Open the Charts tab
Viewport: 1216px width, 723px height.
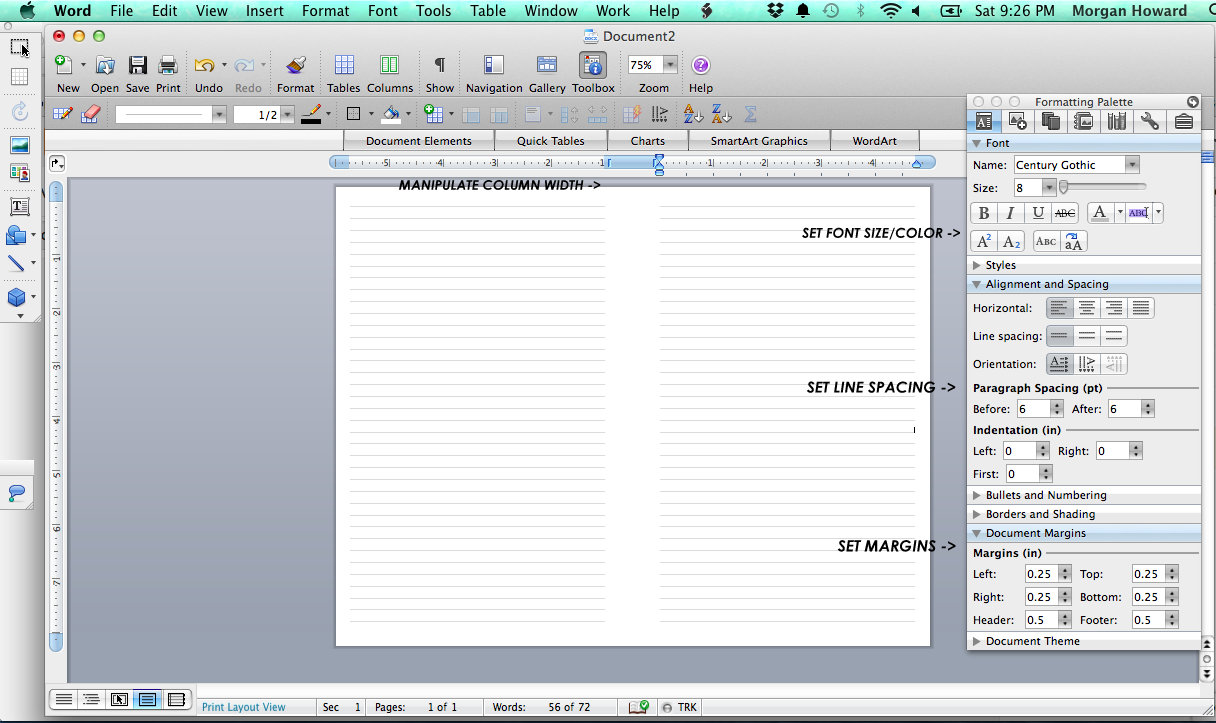tap(648, 141)
